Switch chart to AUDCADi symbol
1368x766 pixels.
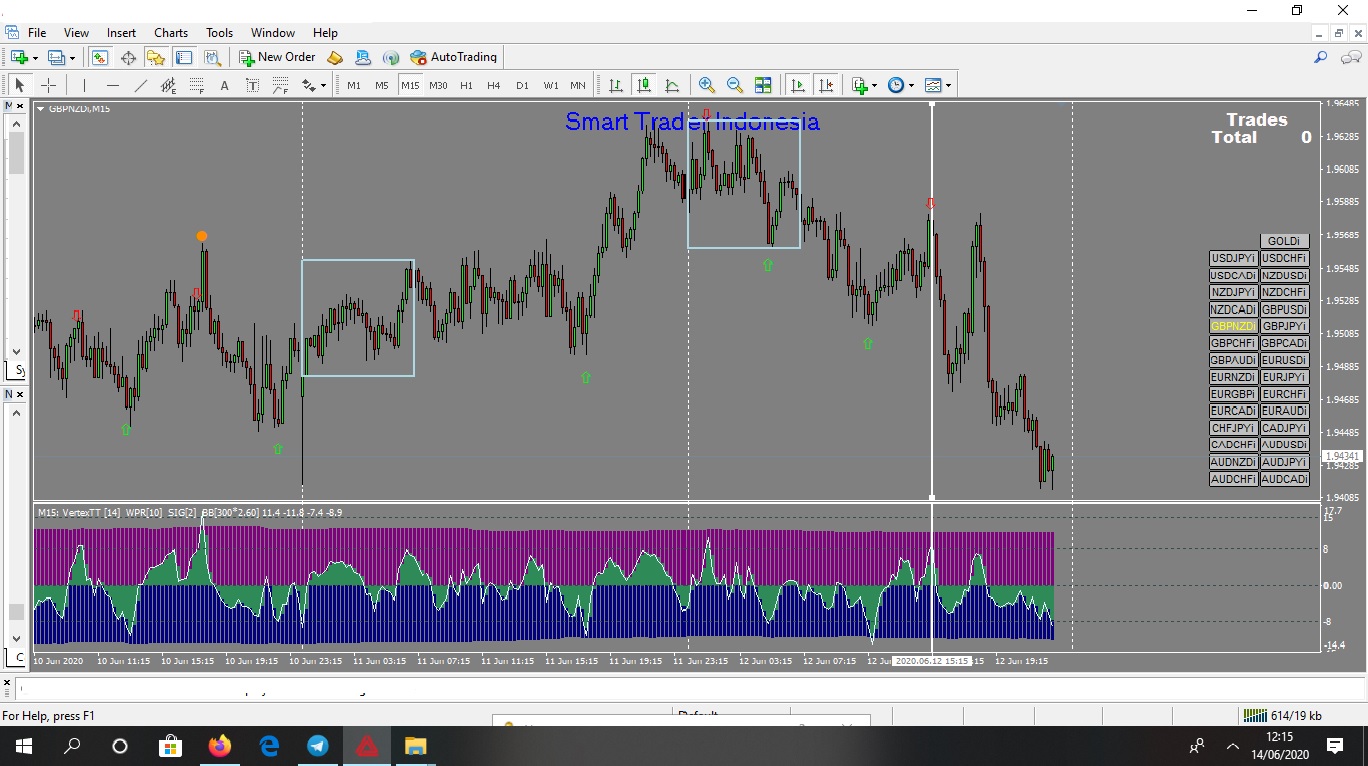tap(1284, 479)
